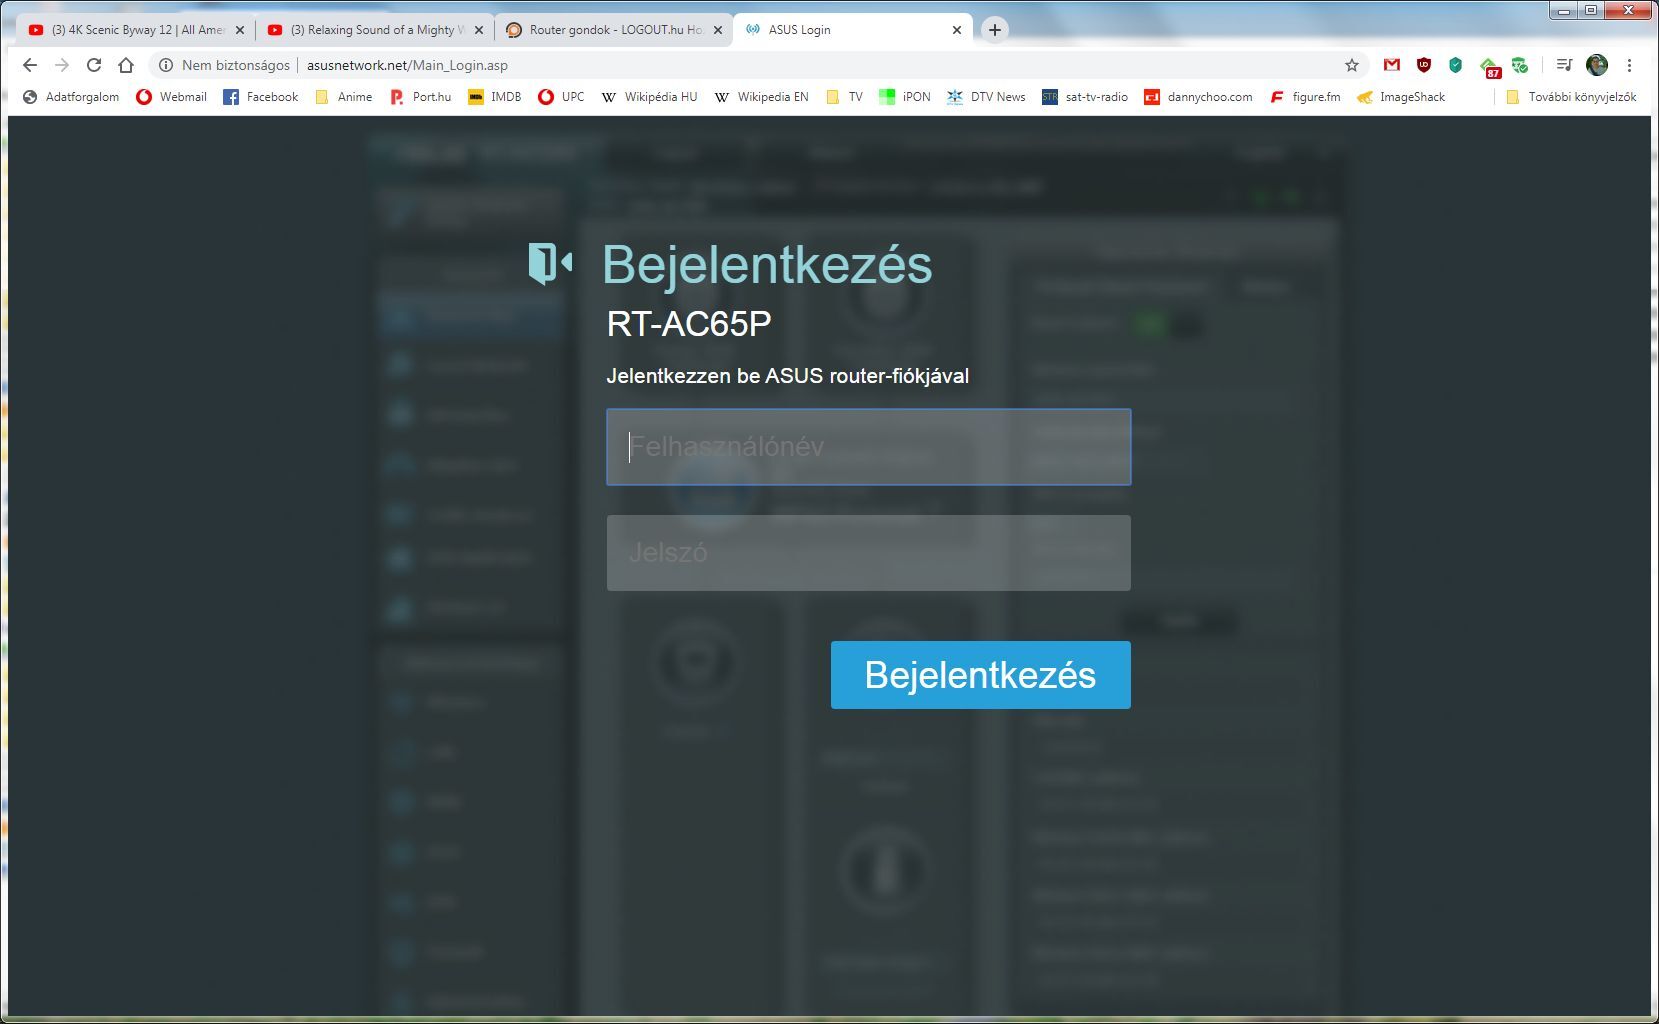The width and height of the screenshot is (1659, 1024).
Task: Click the Felhasználónév username field
Action: tap(868, 447)
